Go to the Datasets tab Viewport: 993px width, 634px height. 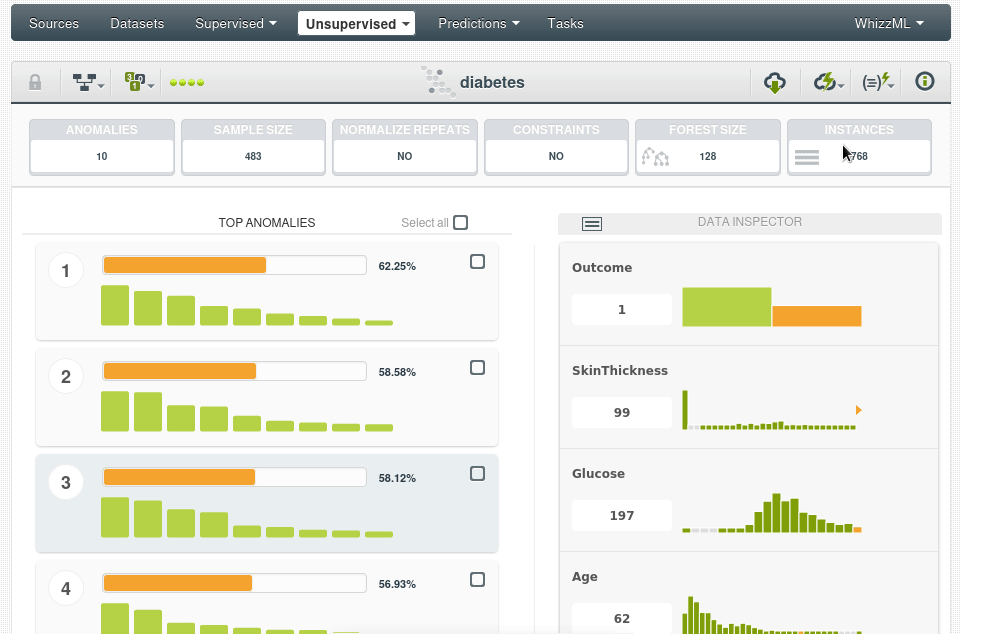[x=137, y=23]
